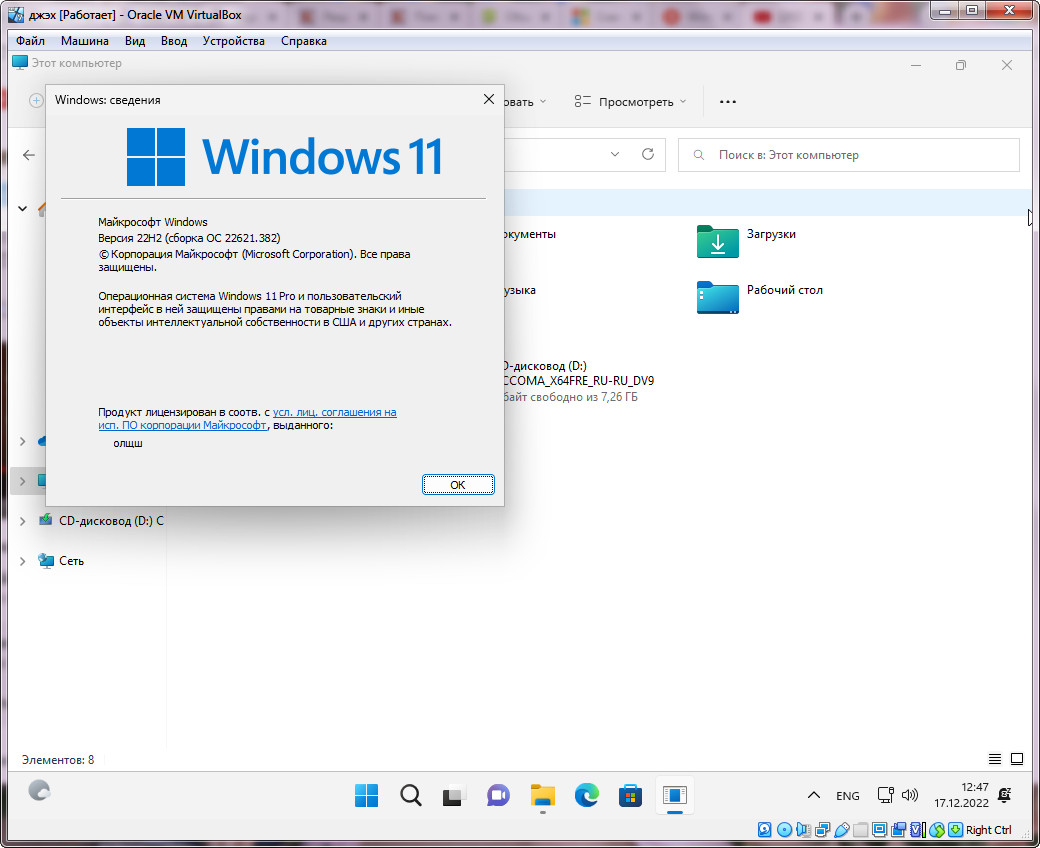Close the Windows: сведения dialog

pos(489,99)
